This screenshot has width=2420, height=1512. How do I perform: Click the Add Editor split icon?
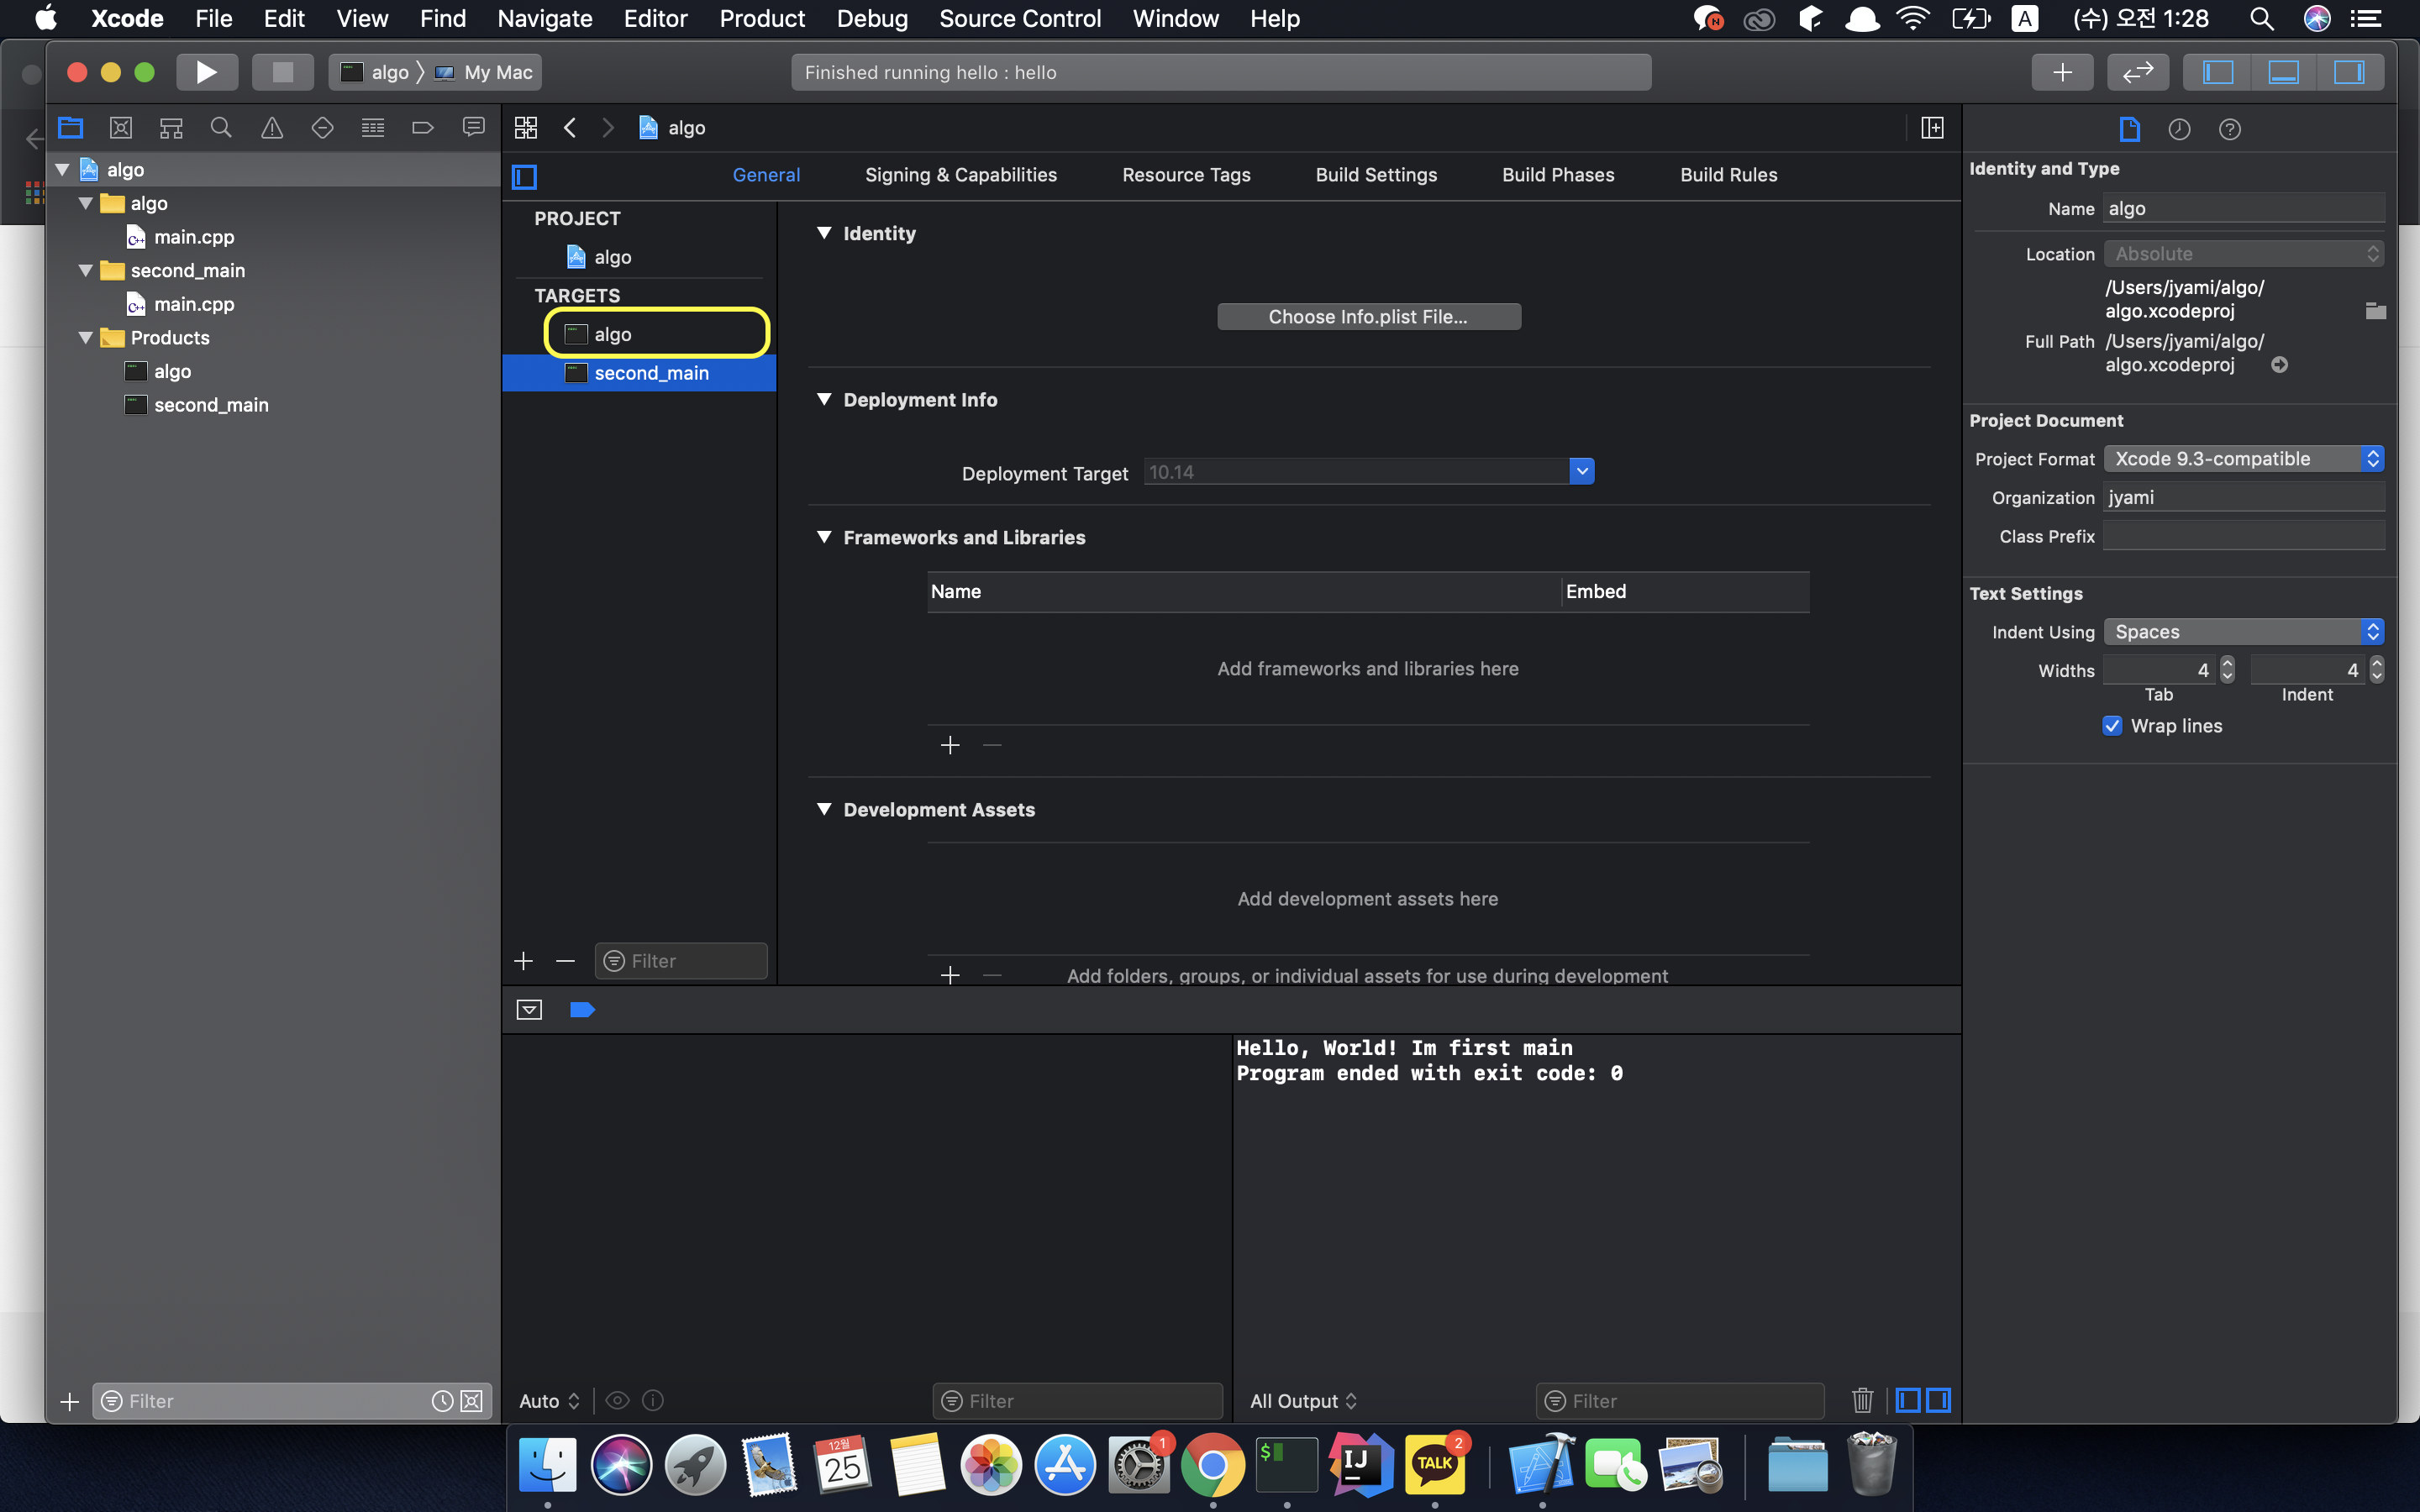point(1932,128)
